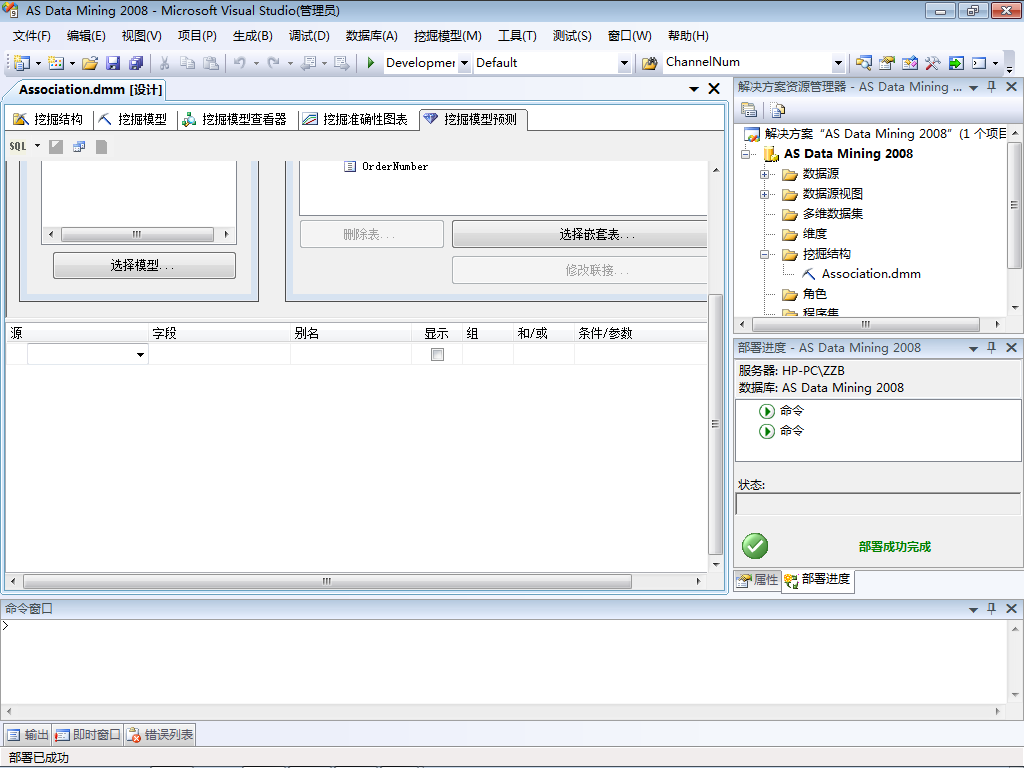The image size is (1024, 768).
Task: Click the Save All toolbar icon
Action: click(136, 63)
